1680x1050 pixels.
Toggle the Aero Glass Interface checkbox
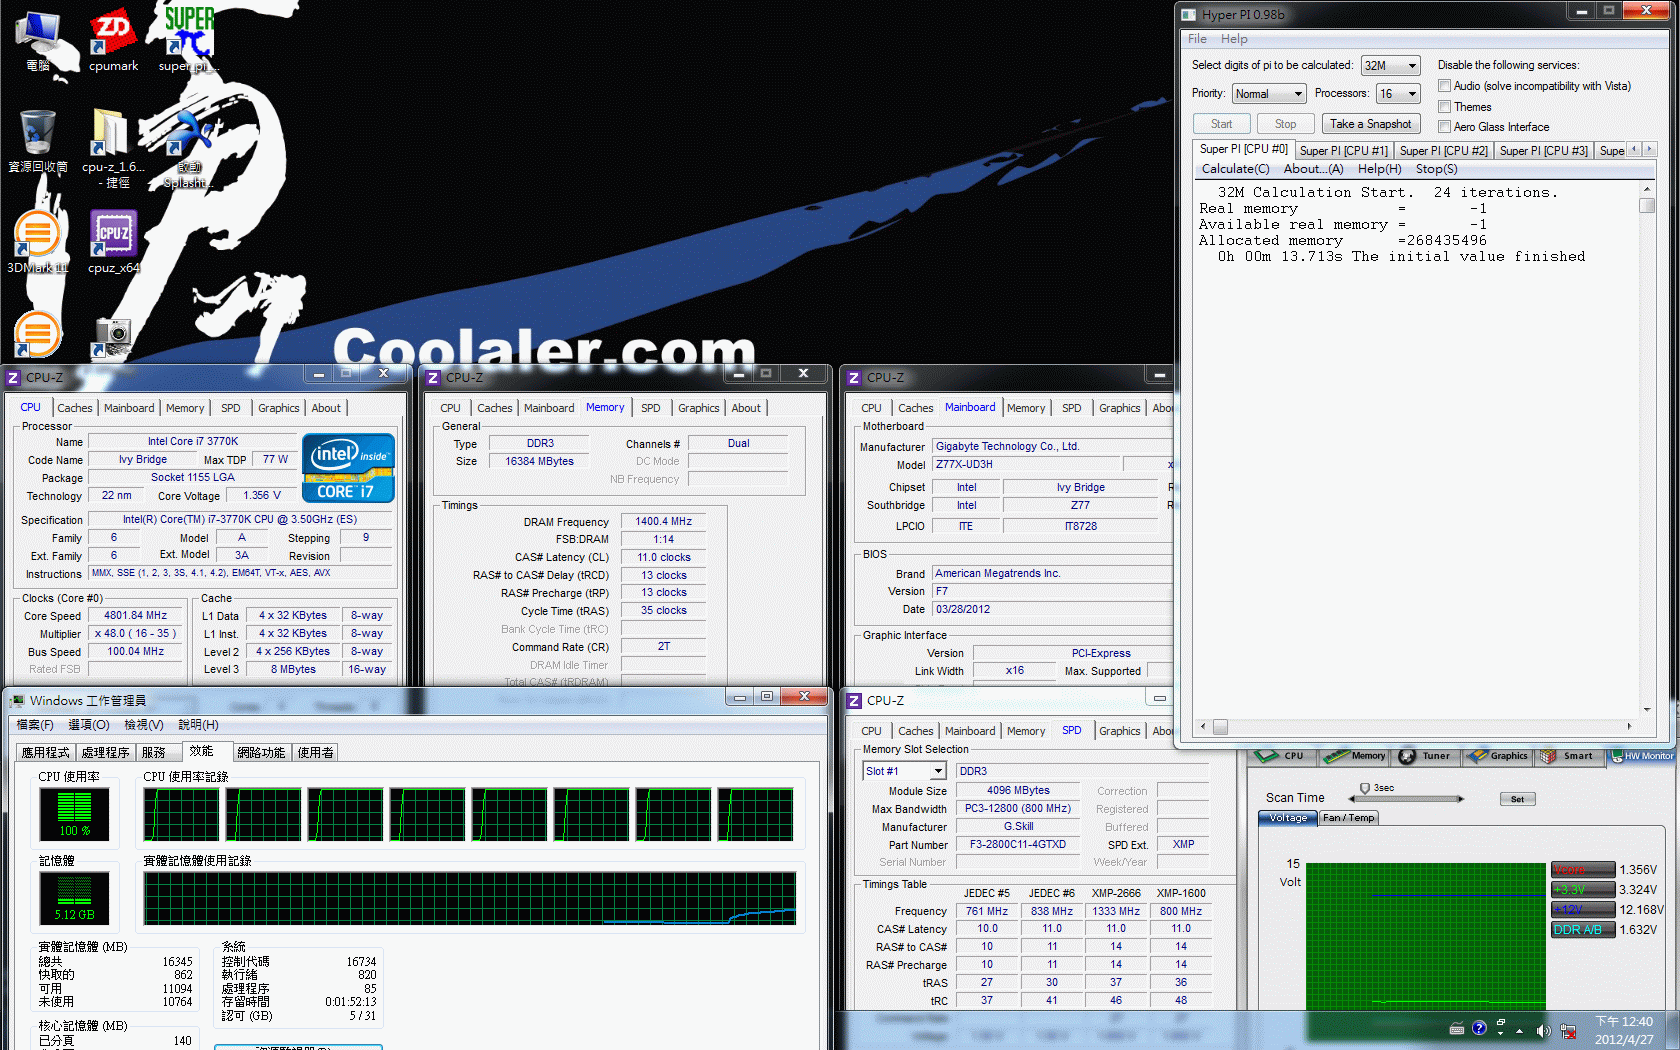1444,127
